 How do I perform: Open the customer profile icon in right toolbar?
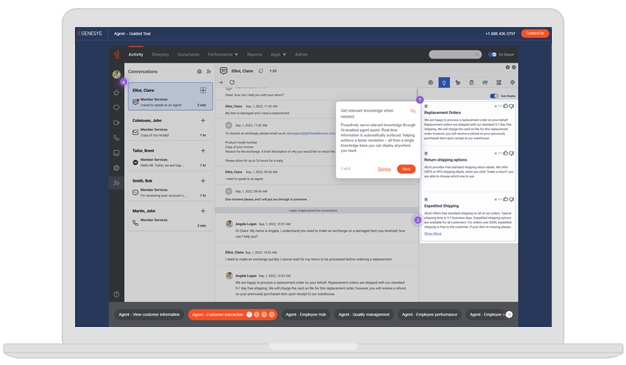[430, 82]
